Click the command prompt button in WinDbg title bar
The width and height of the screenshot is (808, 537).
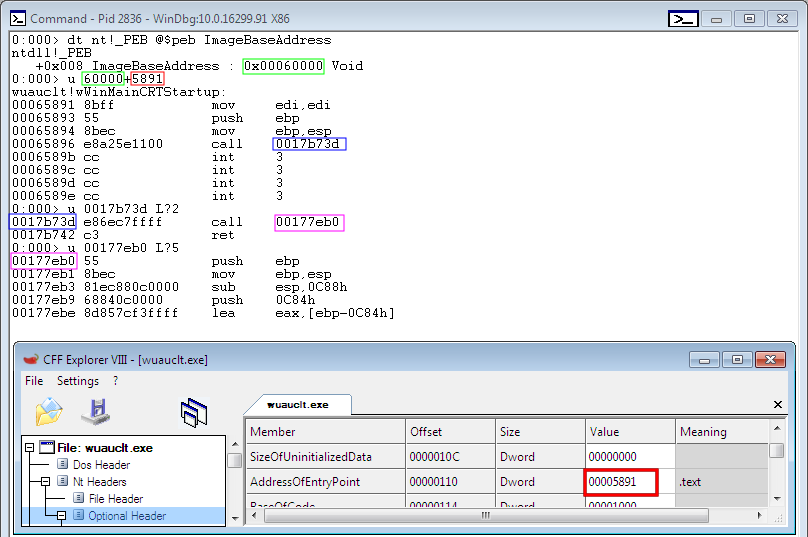pyautogui.click(x=683, y=19)
